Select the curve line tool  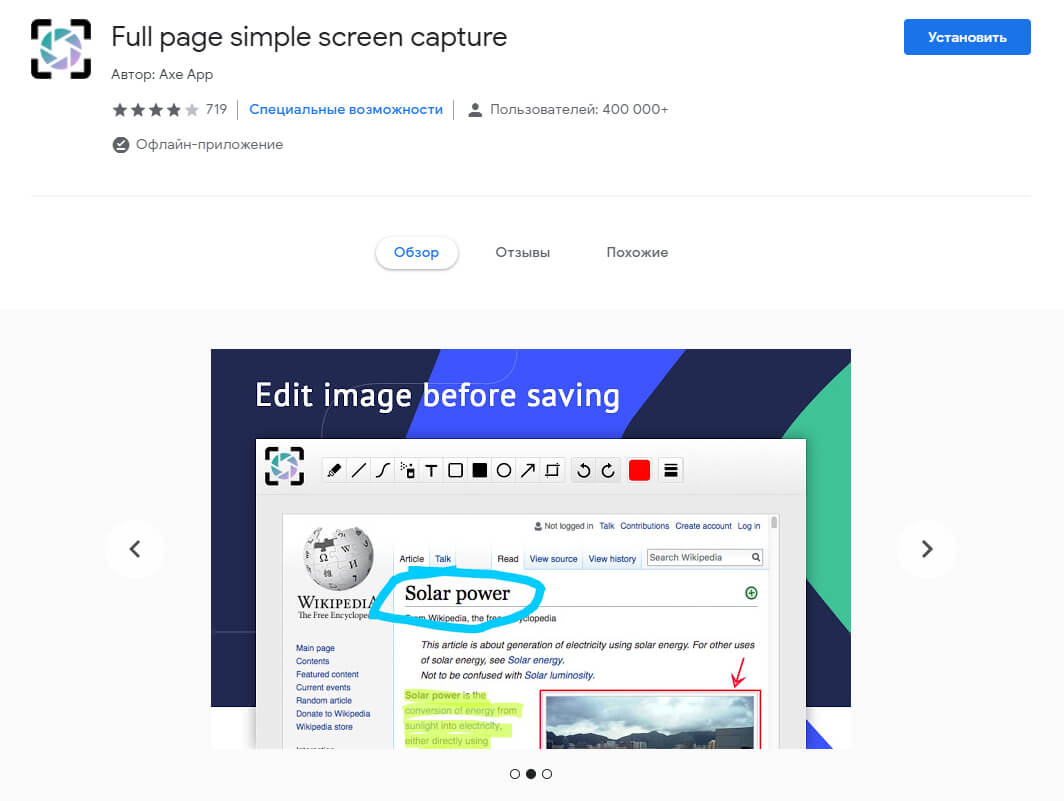[383, 470]
